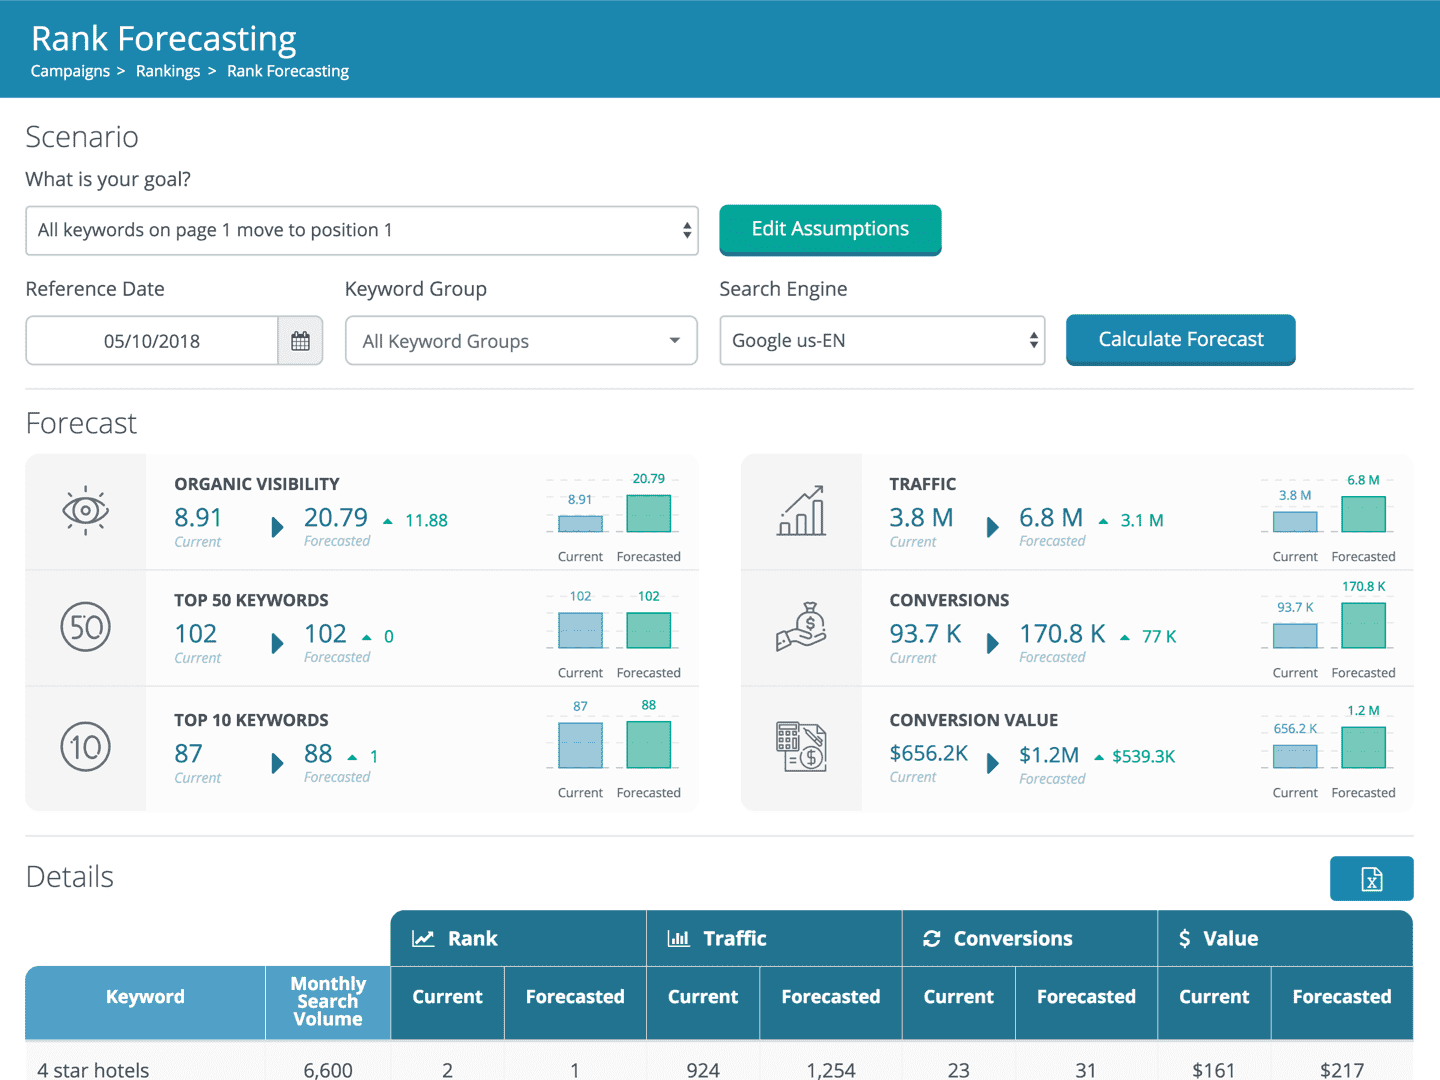This screenshot has height=1080, width=1440.
Task: Click the Reference Date input field
Action: tap(152, 341)
